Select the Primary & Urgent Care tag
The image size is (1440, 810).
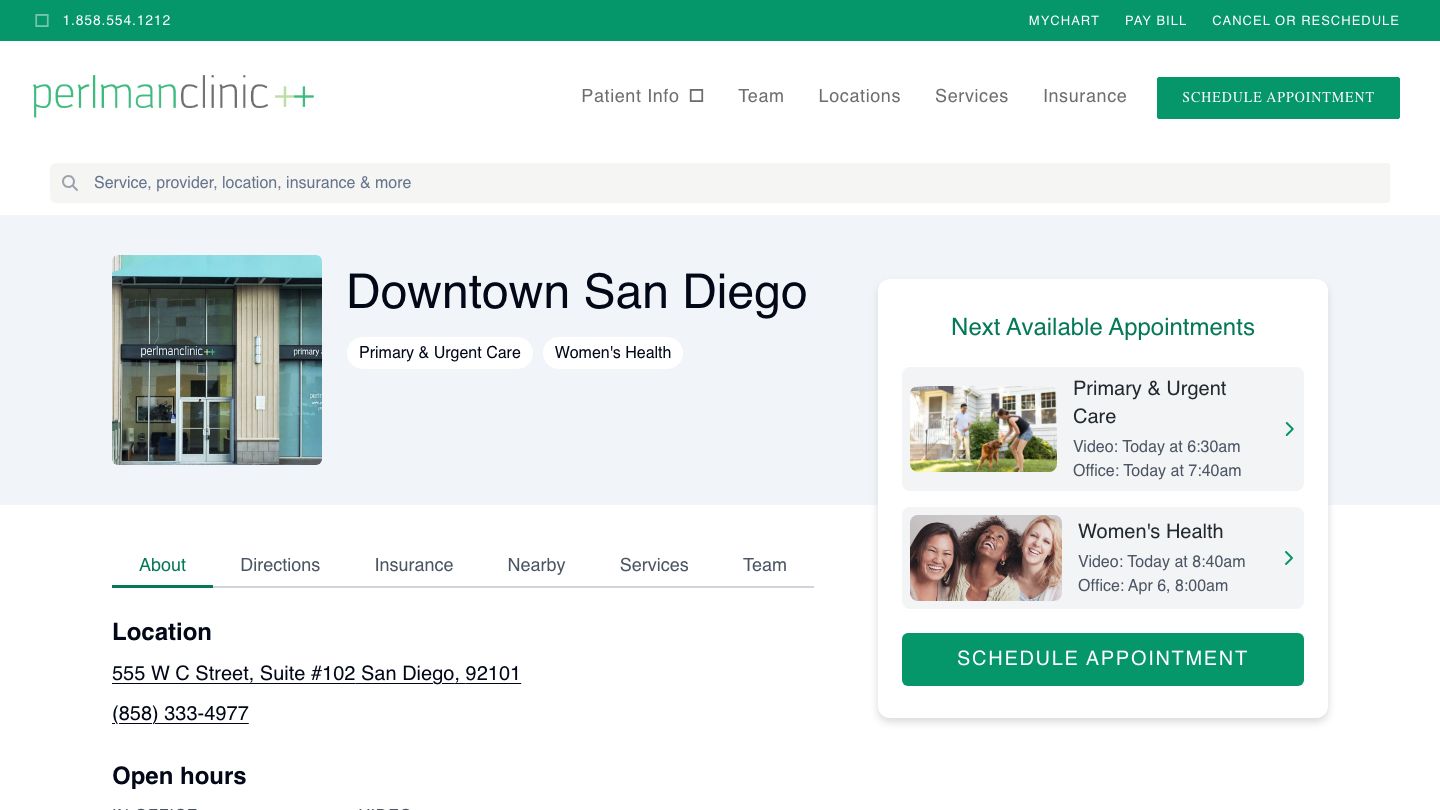coord(439,352)
